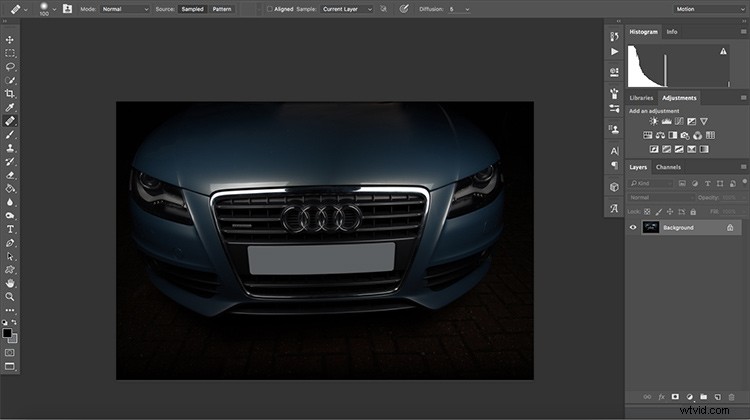Add a Brightness/Contrast adjustment

653,122
